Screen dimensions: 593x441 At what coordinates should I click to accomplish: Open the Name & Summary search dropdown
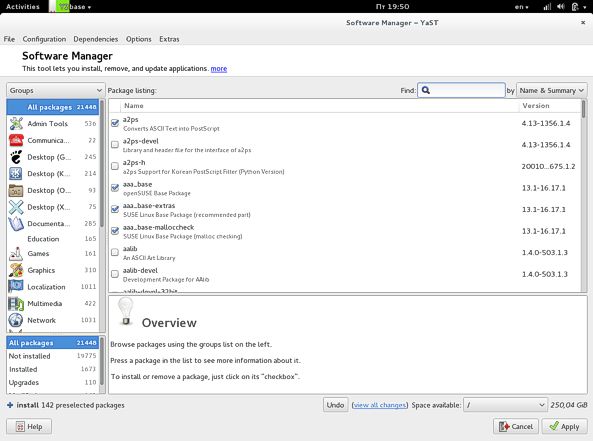click(551, 90)
